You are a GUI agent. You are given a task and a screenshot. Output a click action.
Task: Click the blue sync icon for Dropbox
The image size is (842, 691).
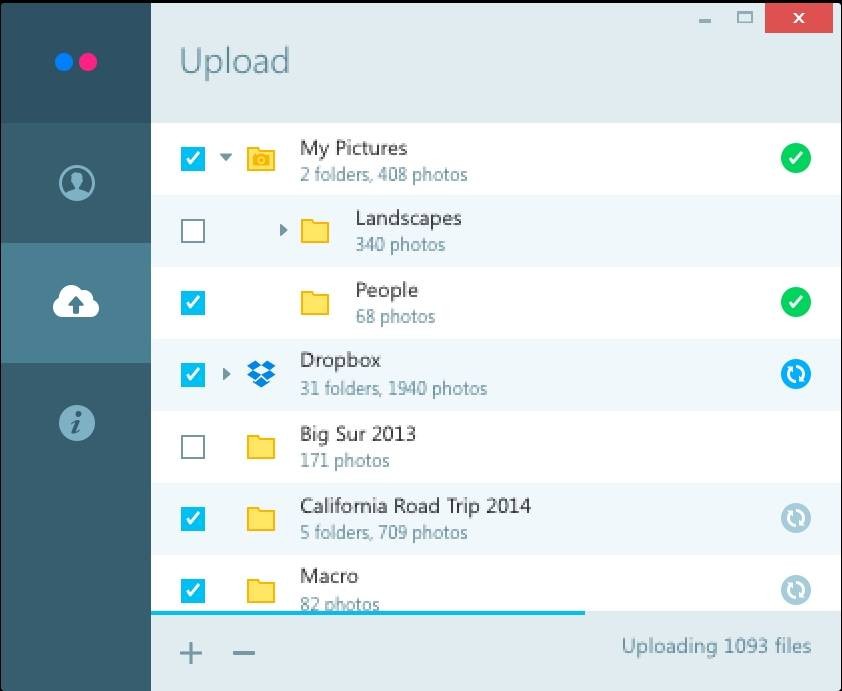pos(796,374)
